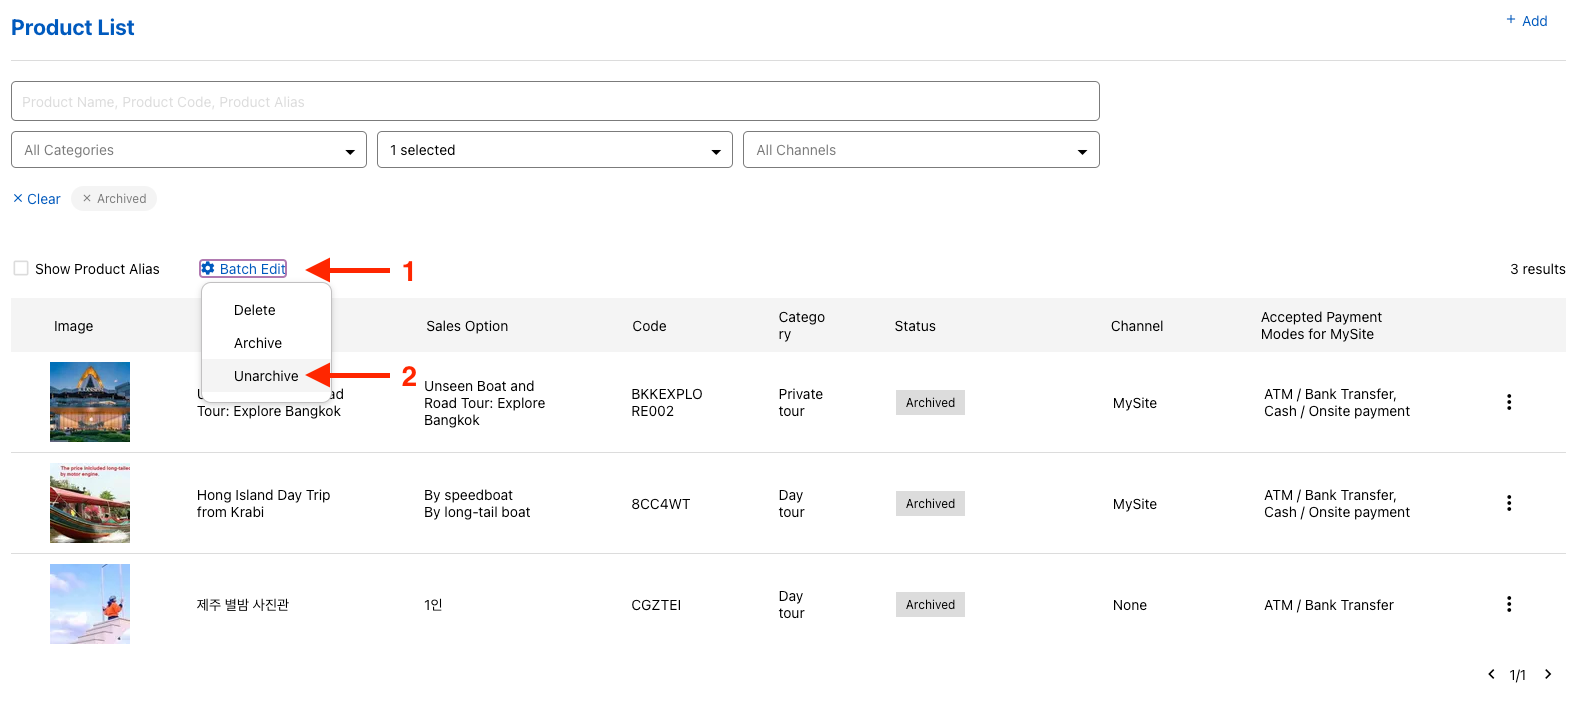The width and height of the screenshot is (1594, 703).
Task: Open the more-options menu for Bangkok tour row
Action: [x=1509, y=402]
